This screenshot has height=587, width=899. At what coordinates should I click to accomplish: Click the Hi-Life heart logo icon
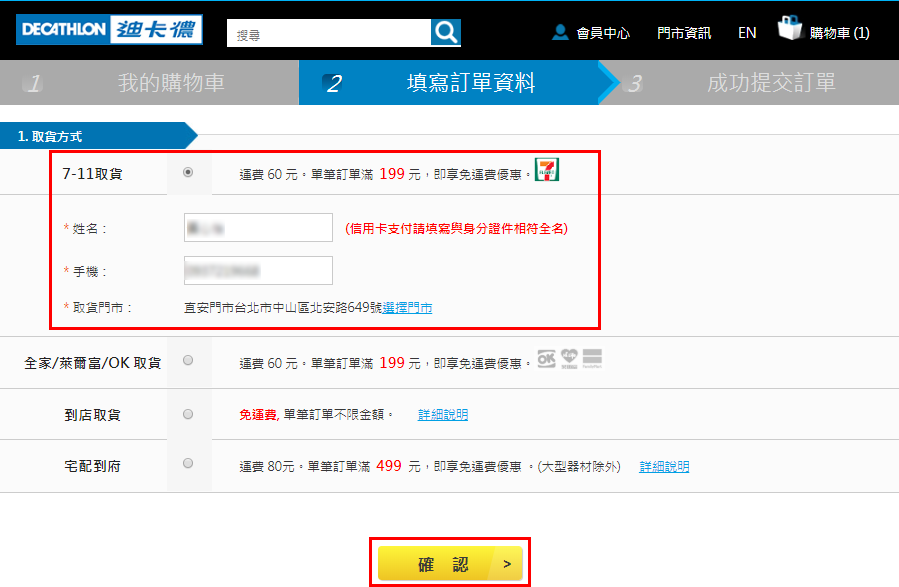569,359
